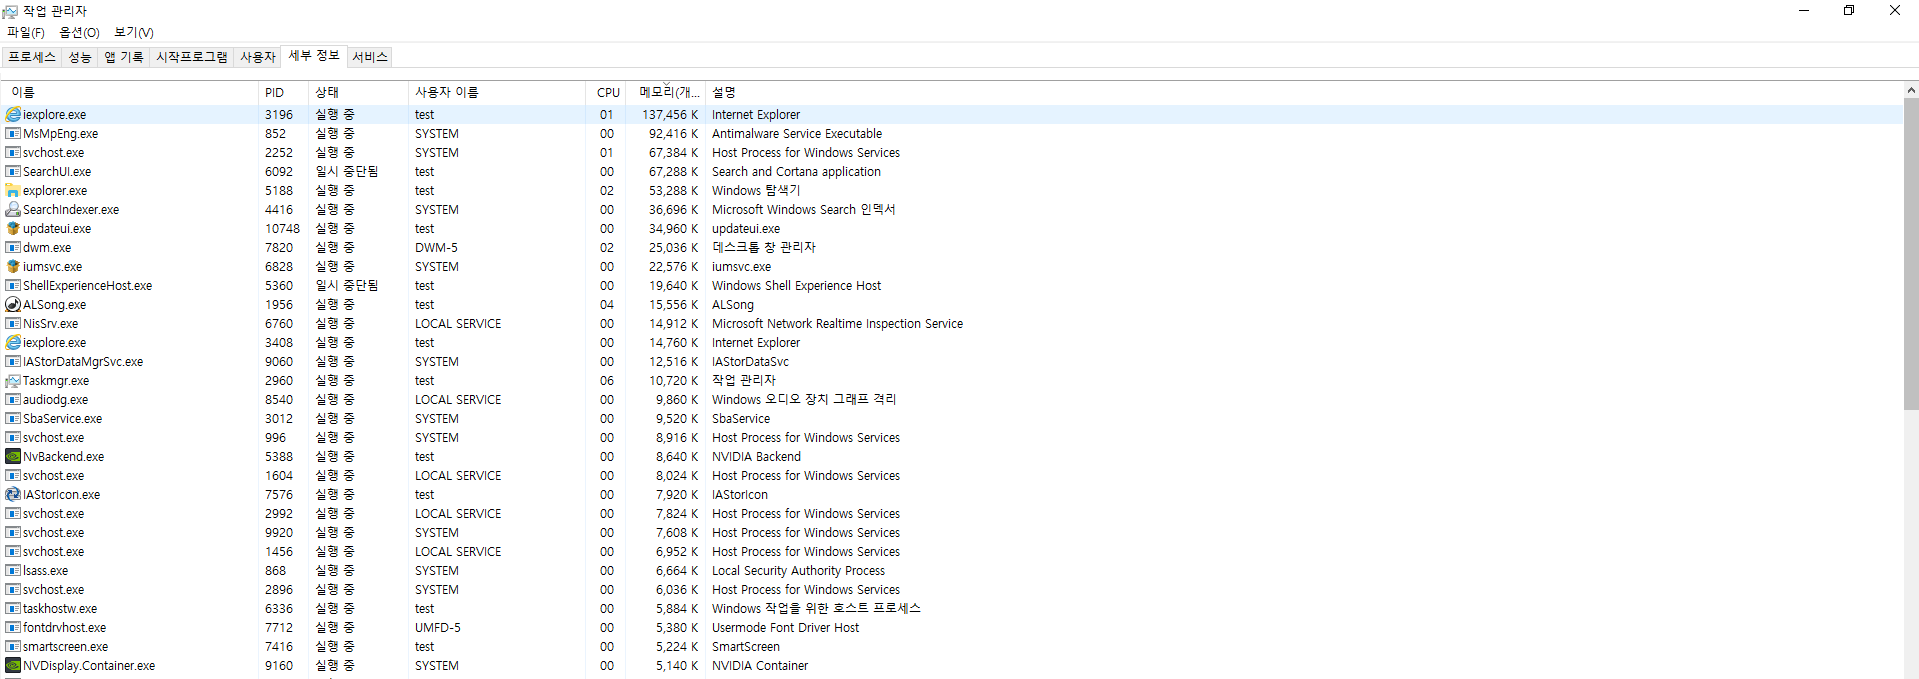Select the svchost.exe row with PID 2896

952,590
